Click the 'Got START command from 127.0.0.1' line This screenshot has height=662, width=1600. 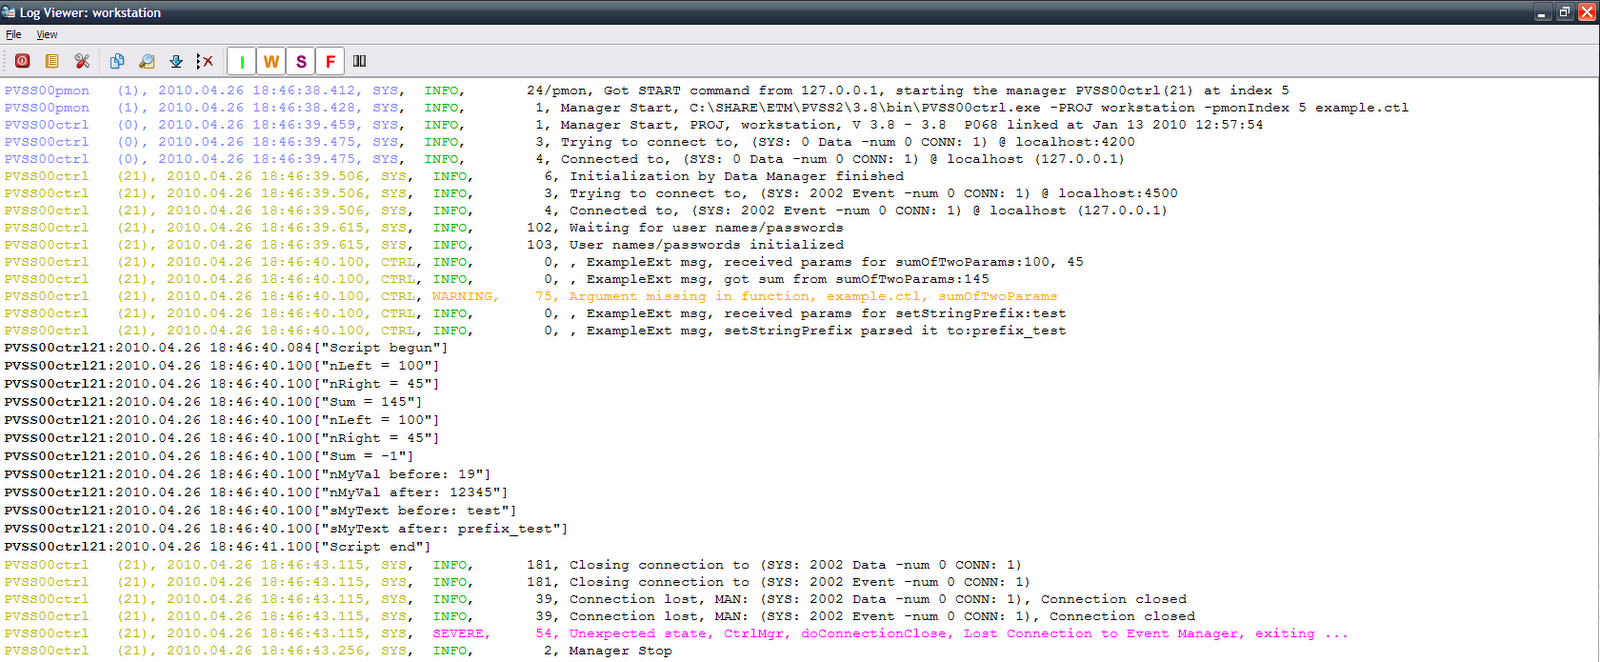coord(646,90)
